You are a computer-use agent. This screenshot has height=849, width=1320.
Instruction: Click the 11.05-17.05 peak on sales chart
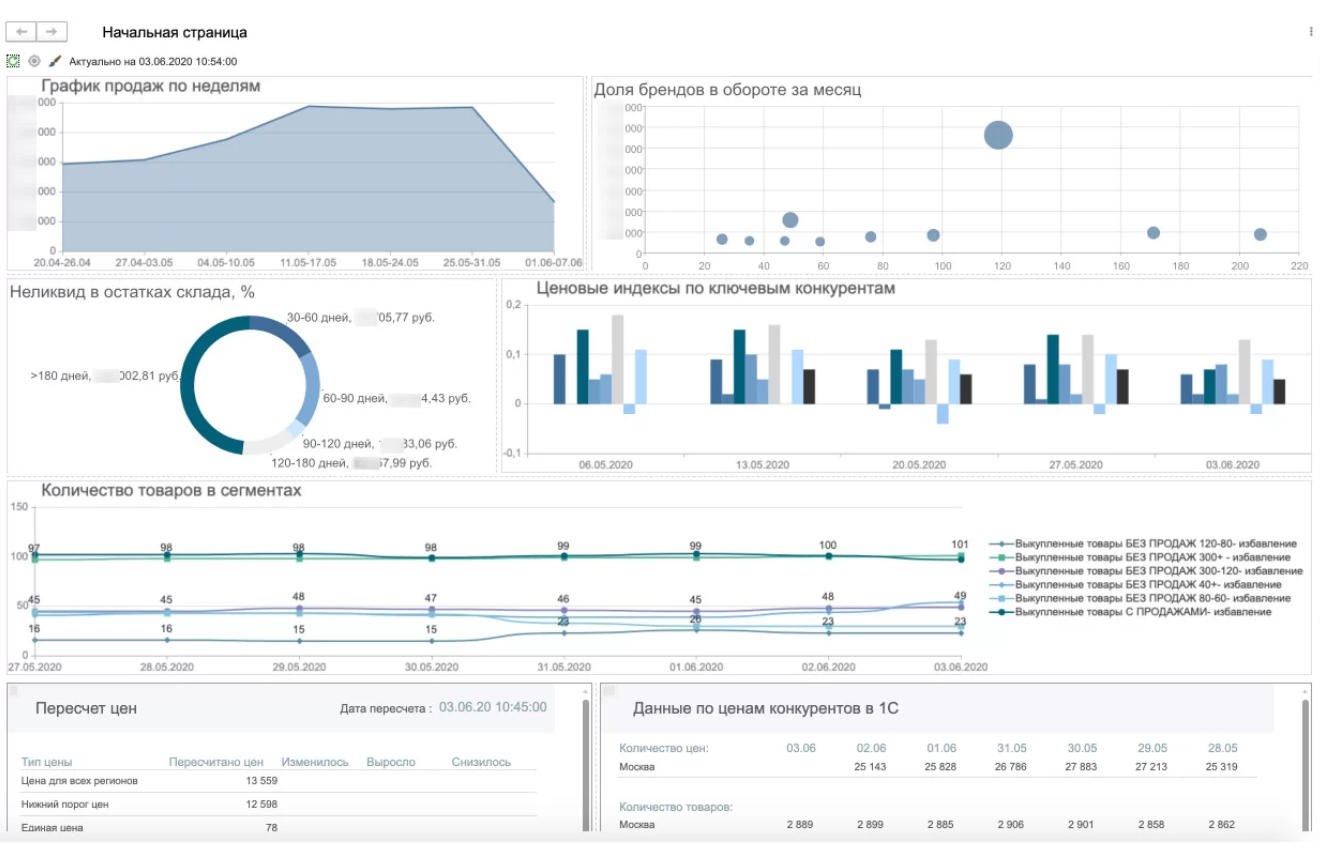click(309, 106)
